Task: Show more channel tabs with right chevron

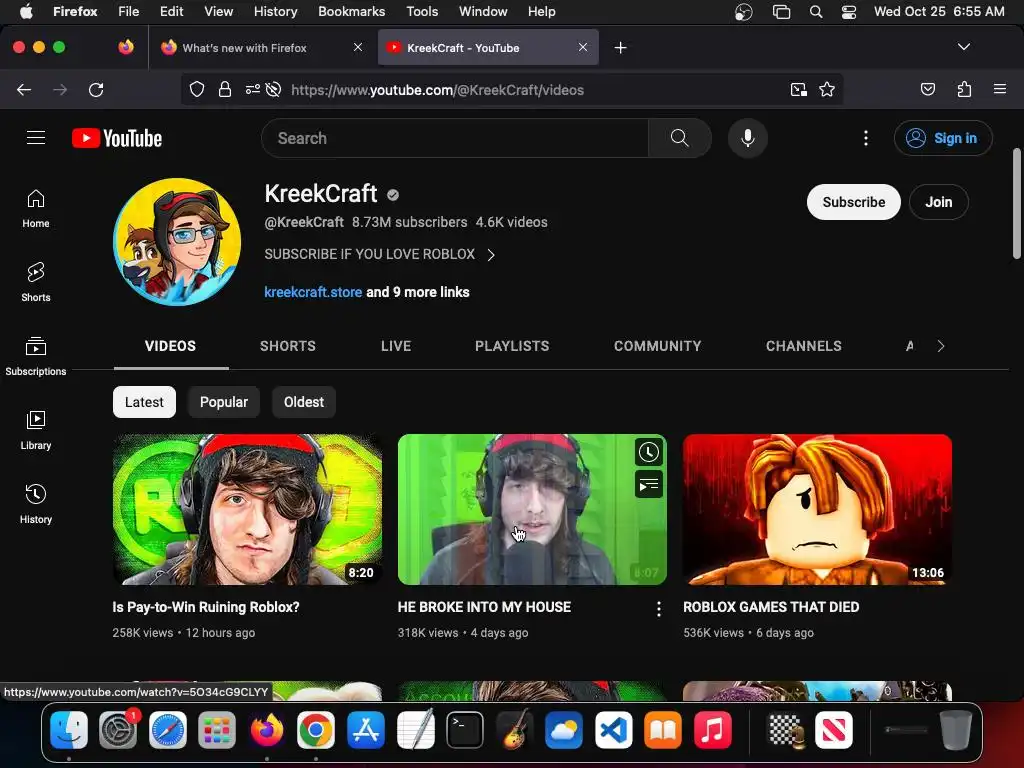Action: point(940,346)
